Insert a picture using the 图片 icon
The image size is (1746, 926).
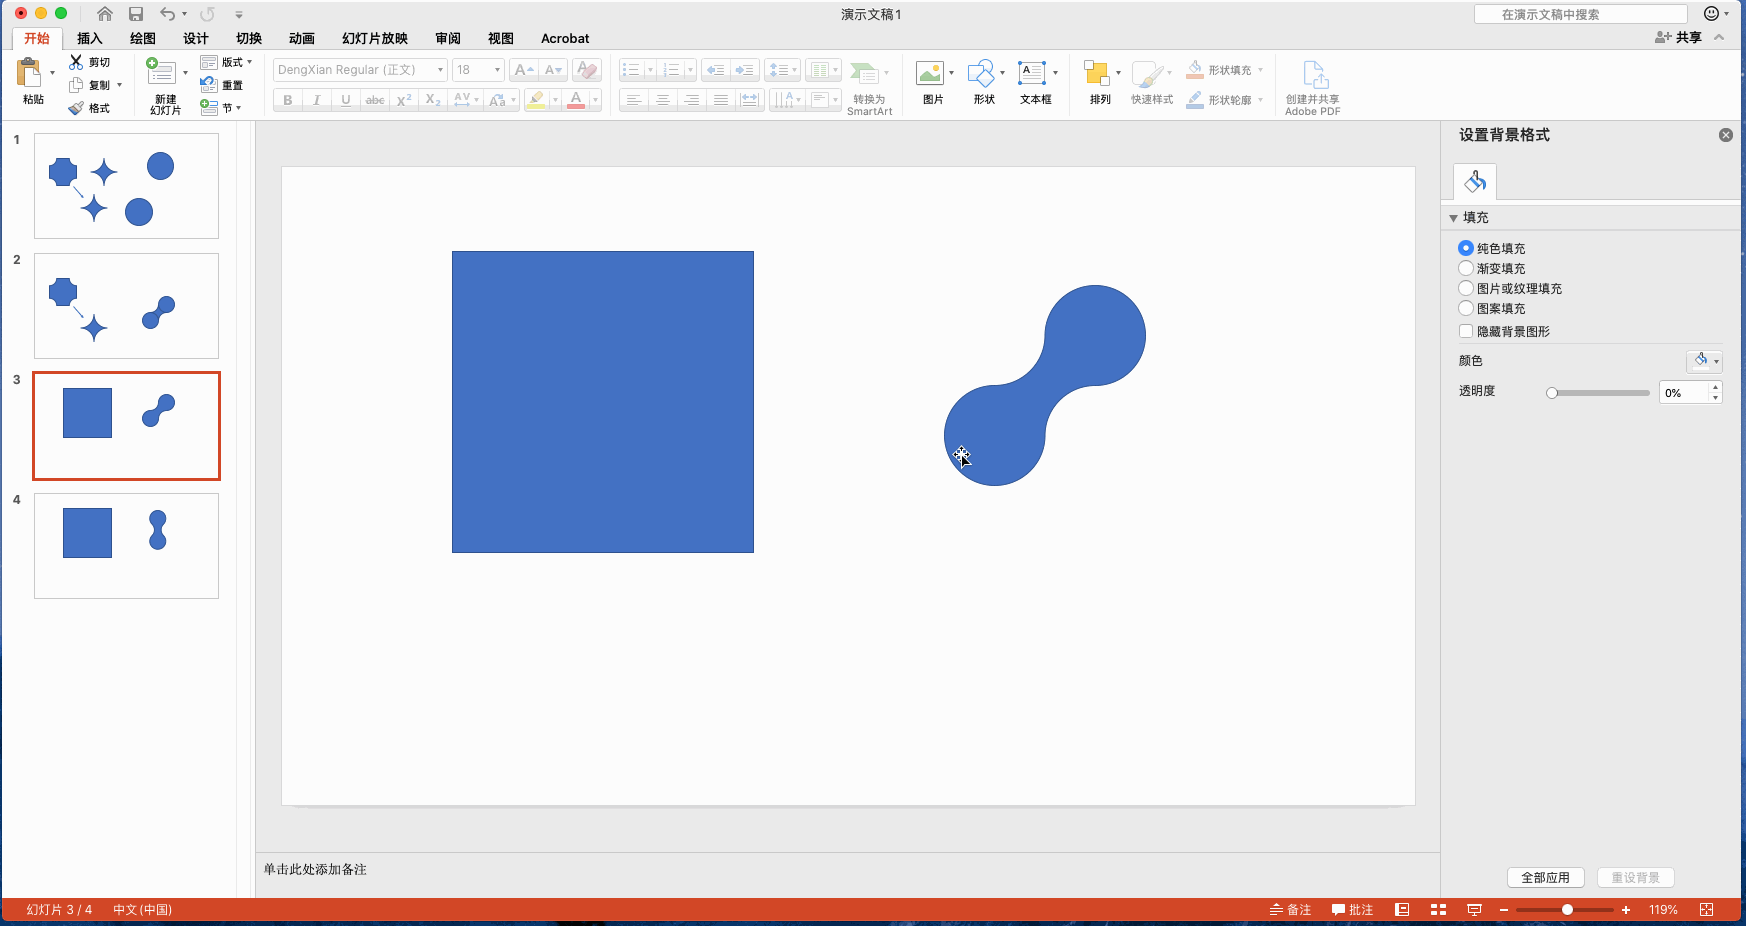point(930,74)
